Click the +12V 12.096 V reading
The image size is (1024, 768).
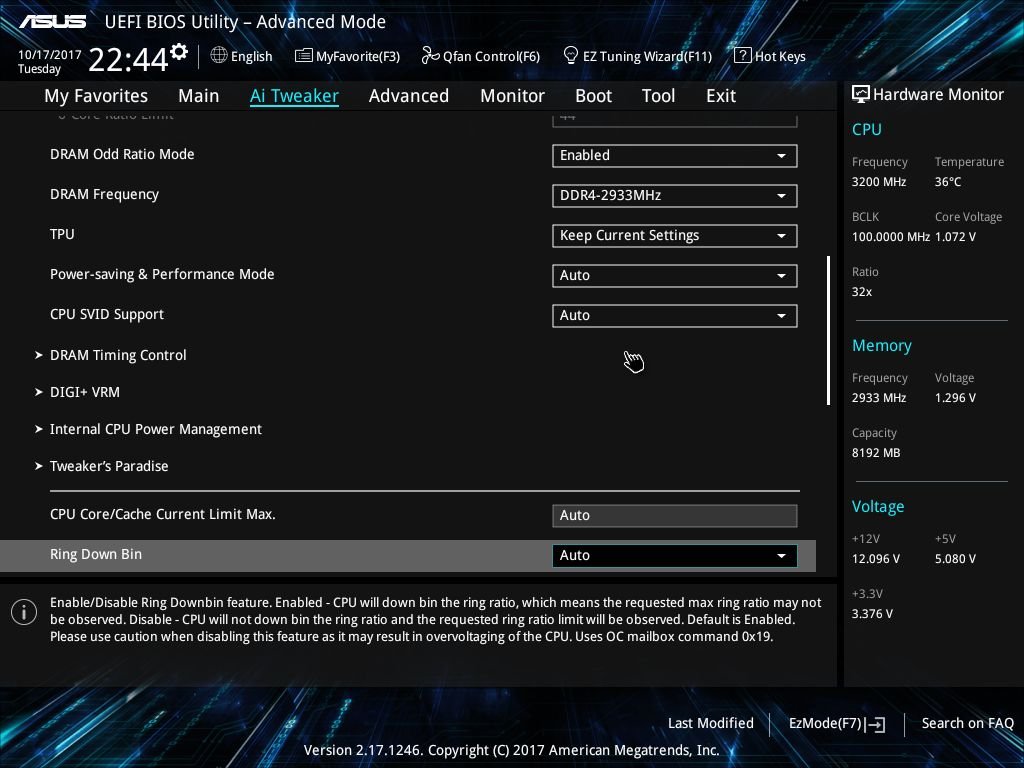click(876, 559)
